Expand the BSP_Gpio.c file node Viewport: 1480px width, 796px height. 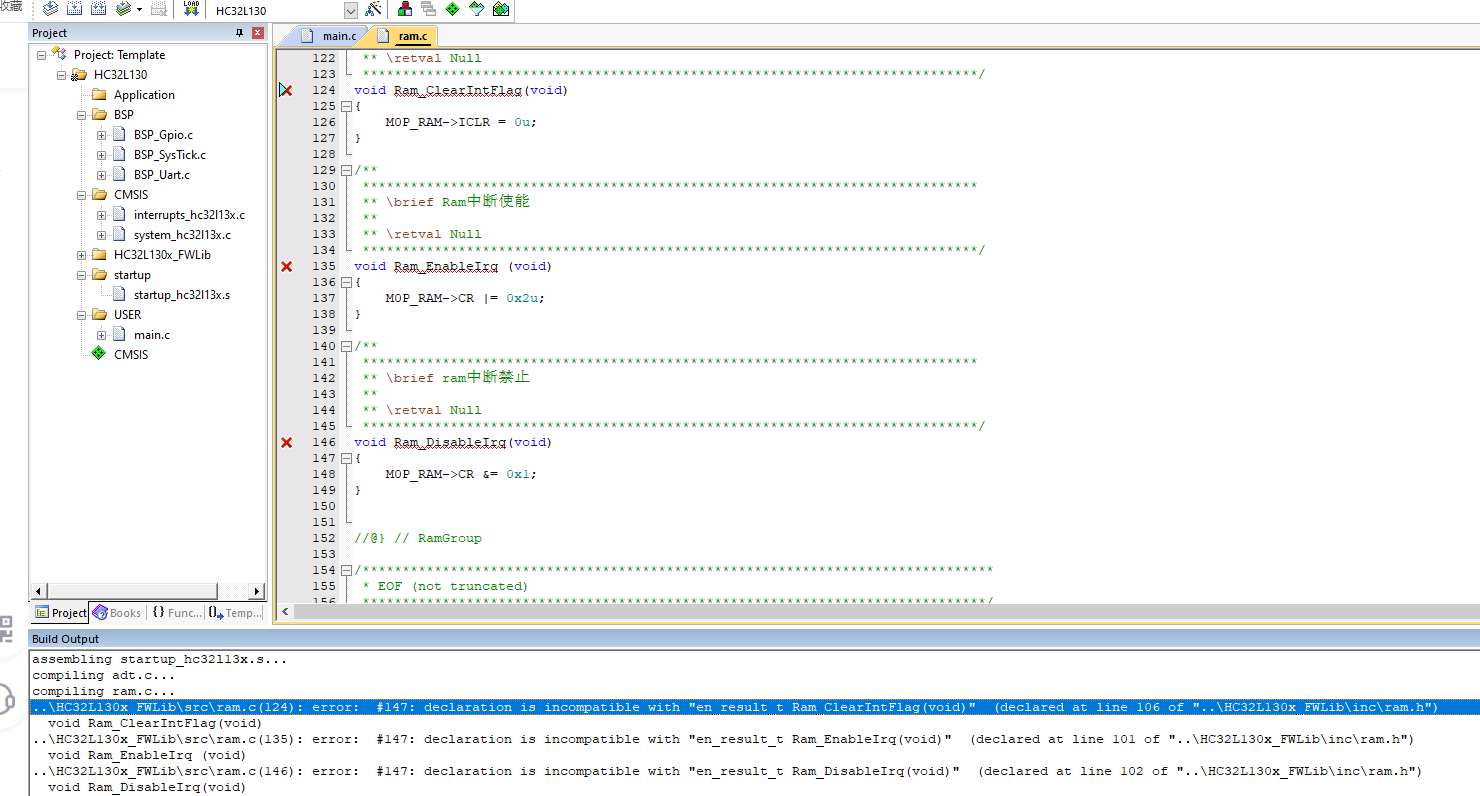(102, 135)
